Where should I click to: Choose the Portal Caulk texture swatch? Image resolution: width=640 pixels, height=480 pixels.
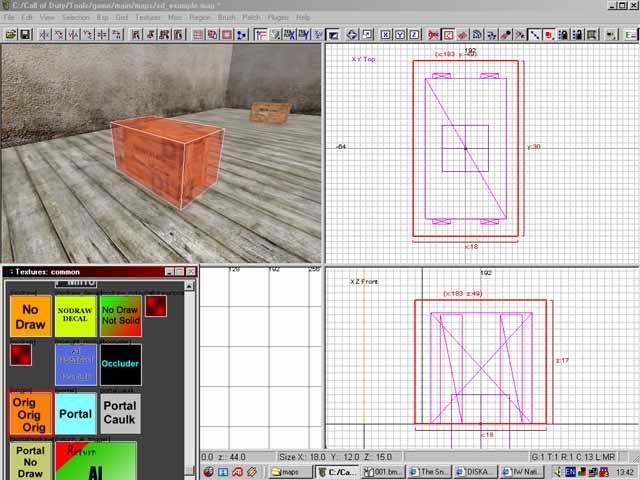120,412
